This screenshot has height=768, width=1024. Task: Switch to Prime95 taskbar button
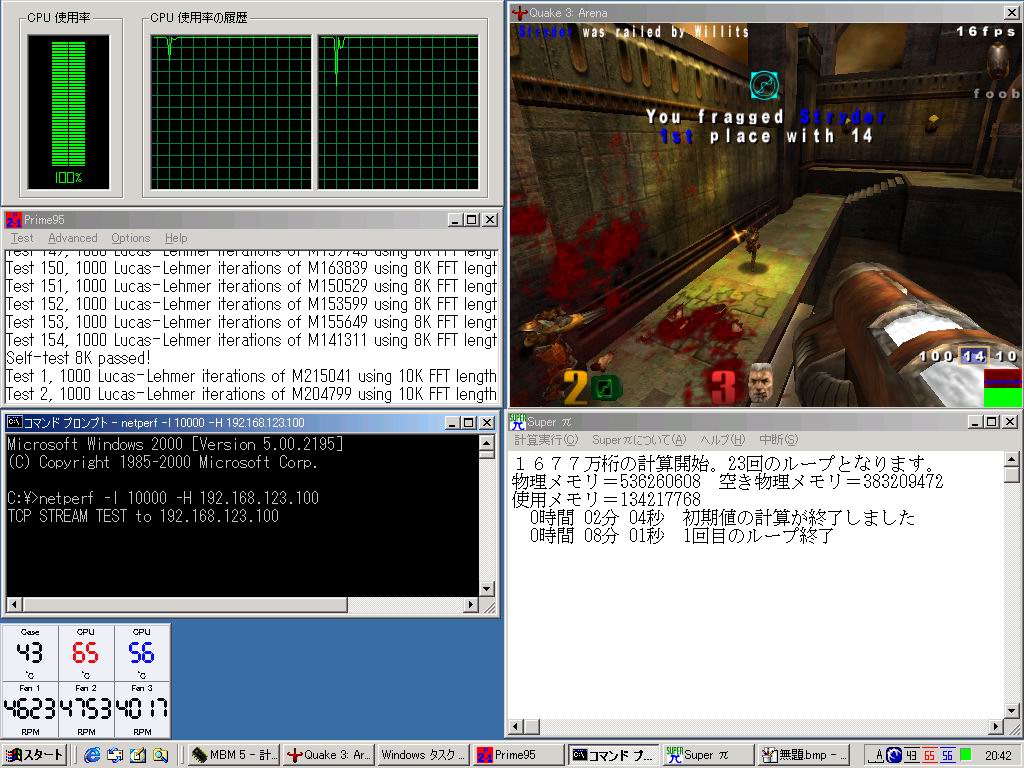tap(518, 755)
